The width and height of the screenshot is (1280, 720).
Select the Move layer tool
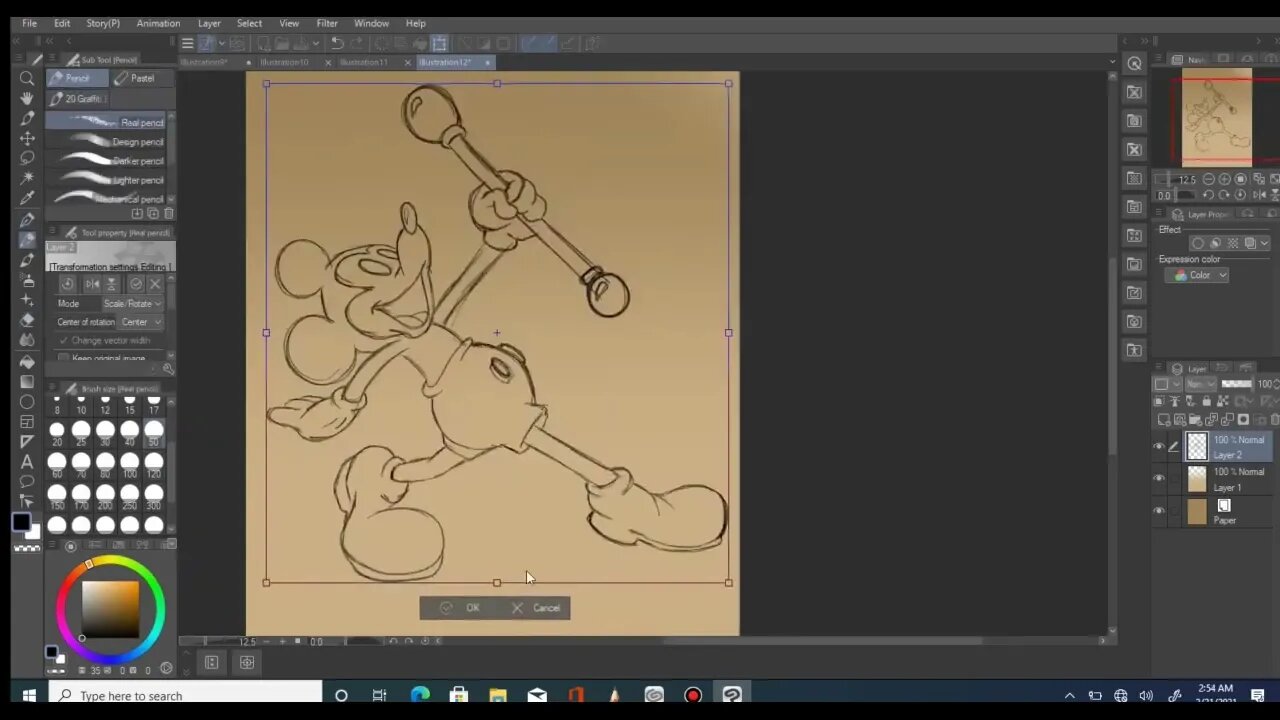pos(27,138)
